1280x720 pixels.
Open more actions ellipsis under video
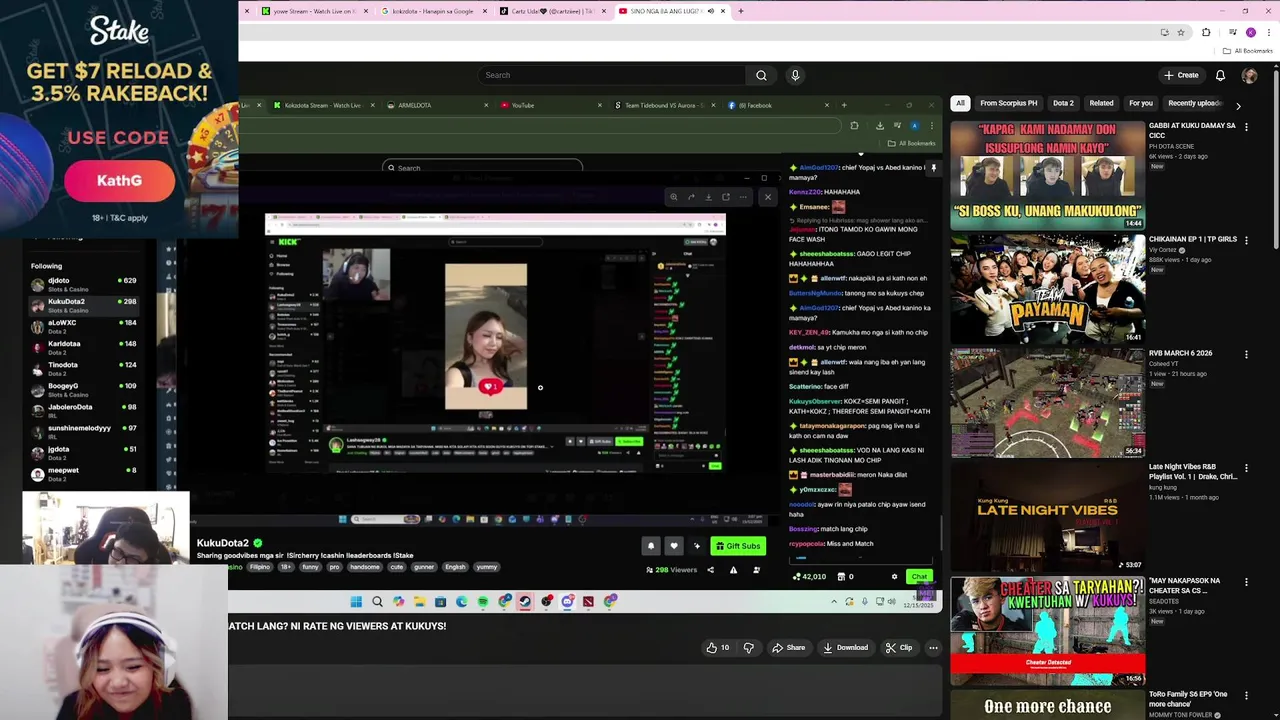pos(933,647)
